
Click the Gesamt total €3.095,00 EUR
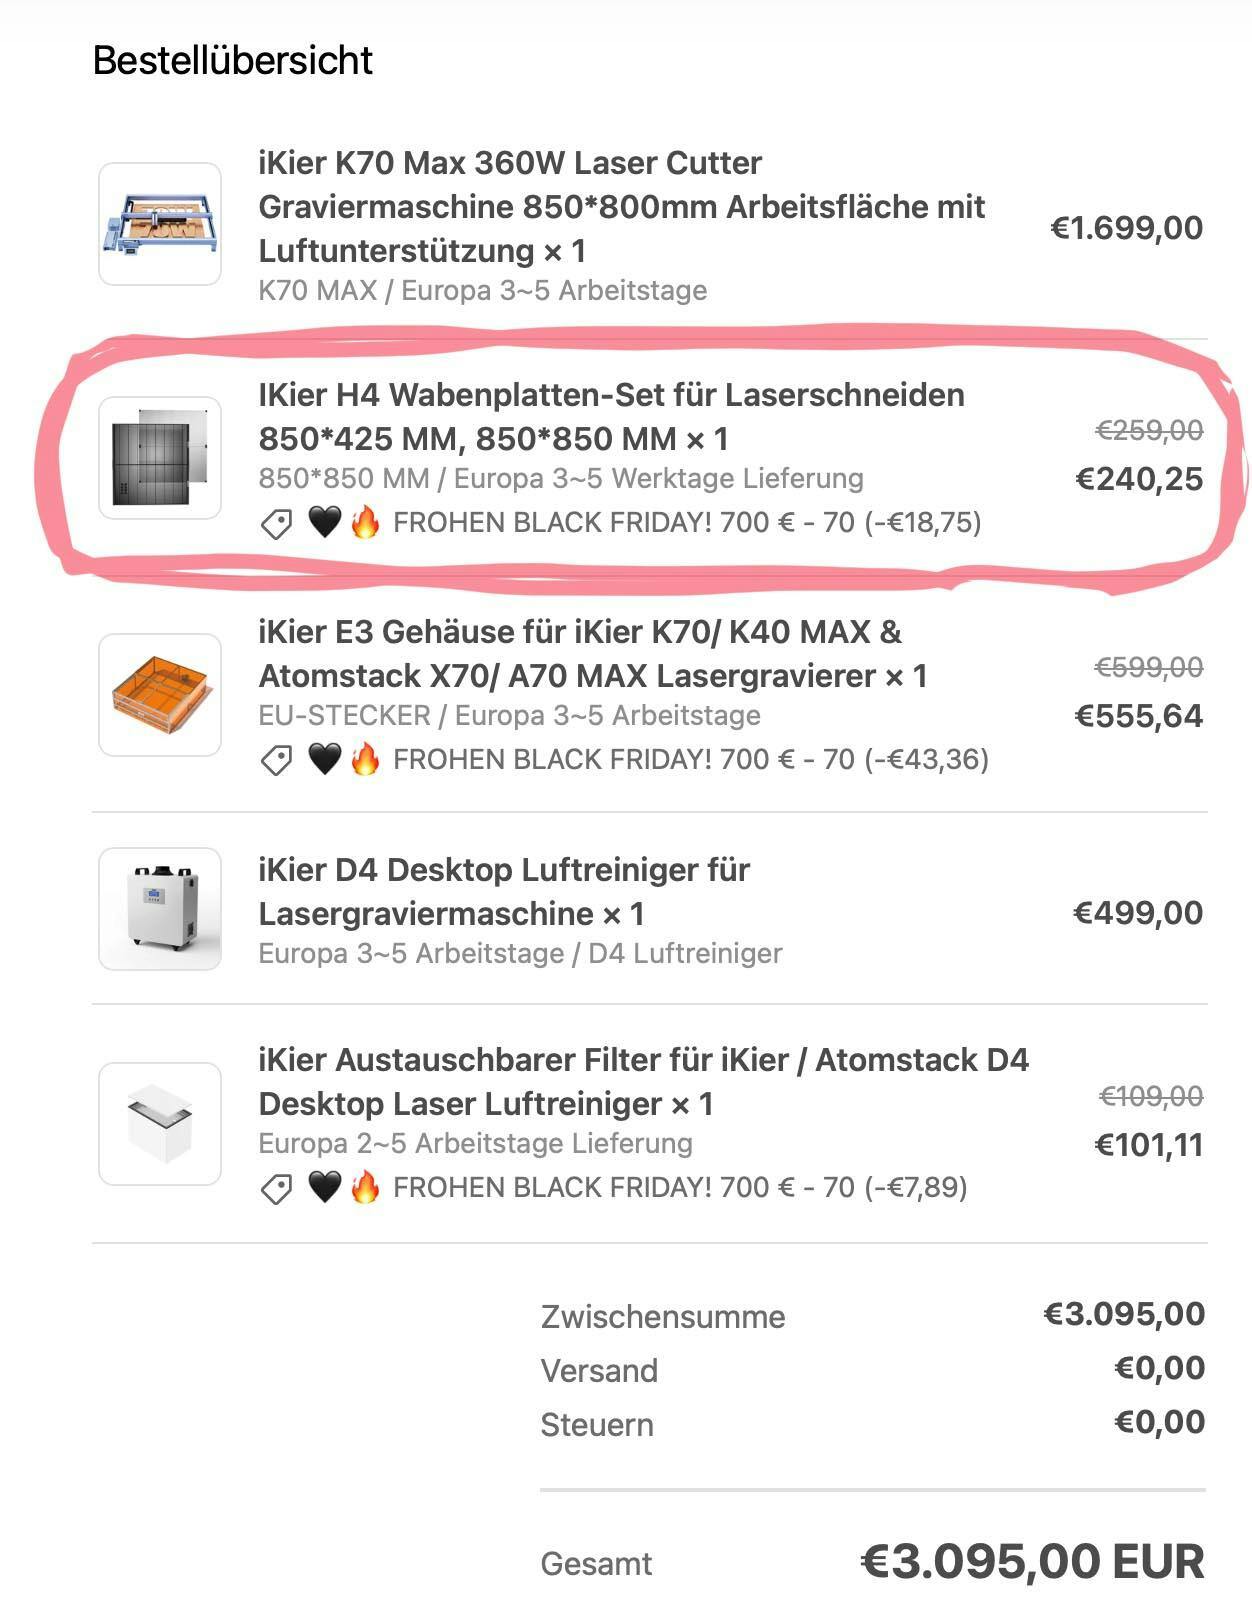1032,1562
